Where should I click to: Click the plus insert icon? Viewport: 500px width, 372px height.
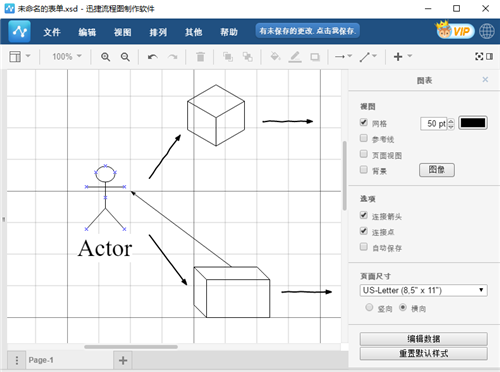tap(398, 57)
